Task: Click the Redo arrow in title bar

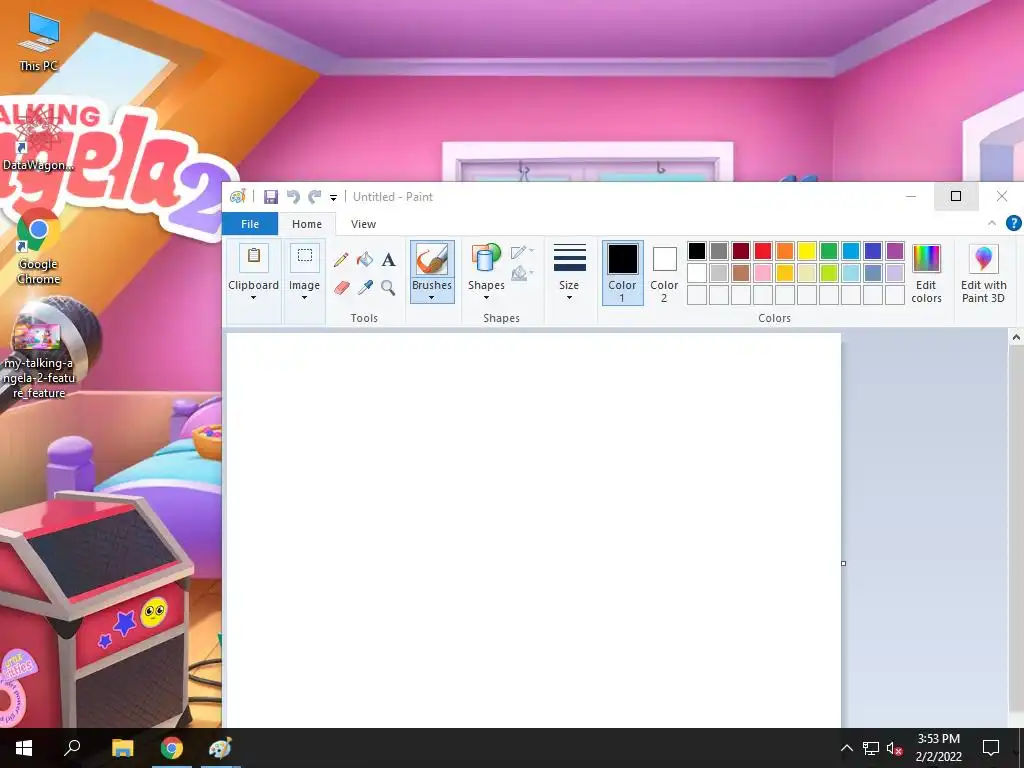Action: pyautogui.click(x=315, y=197)
